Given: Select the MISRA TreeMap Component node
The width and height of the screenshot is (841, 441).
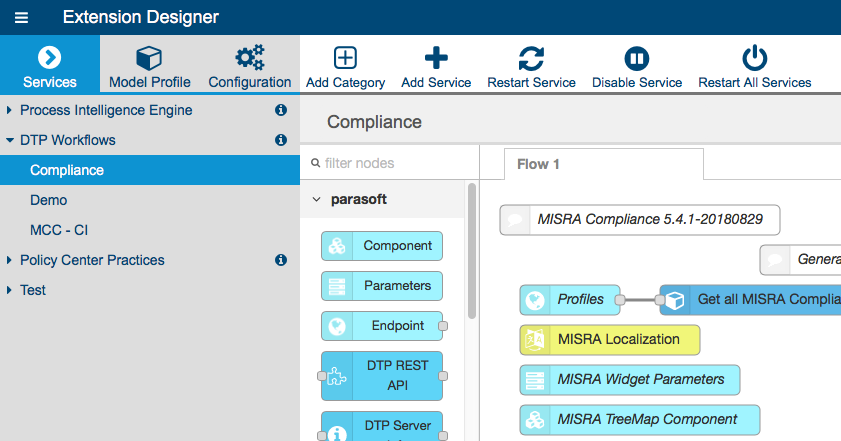Looking at the screenshot, I should pyautogui.click(x=639, y=420).
